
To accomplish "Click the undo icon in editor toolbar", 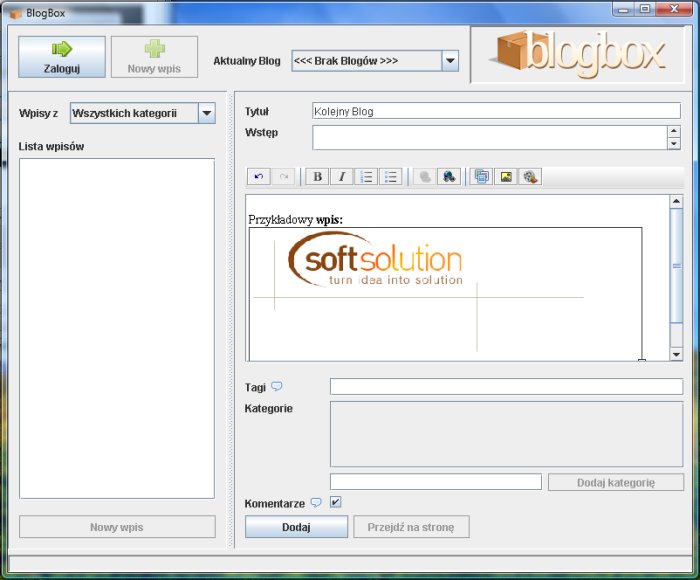I will [259, 177].
